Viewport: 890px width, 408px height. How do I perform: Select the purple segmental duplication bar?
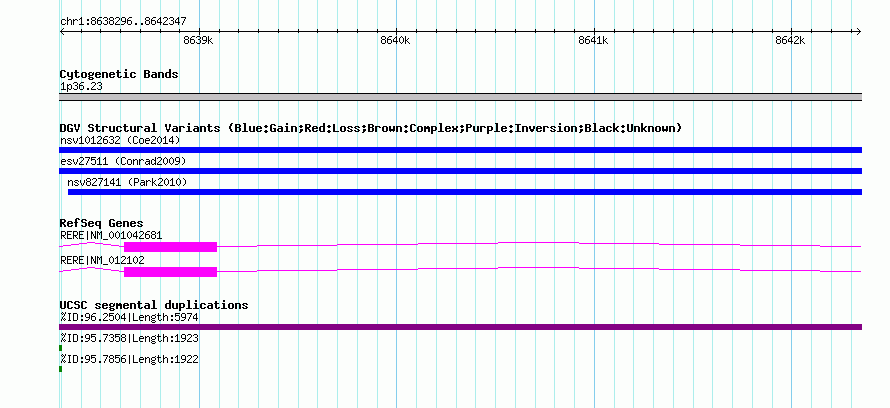pyautogui.click(x=460, y=327)
